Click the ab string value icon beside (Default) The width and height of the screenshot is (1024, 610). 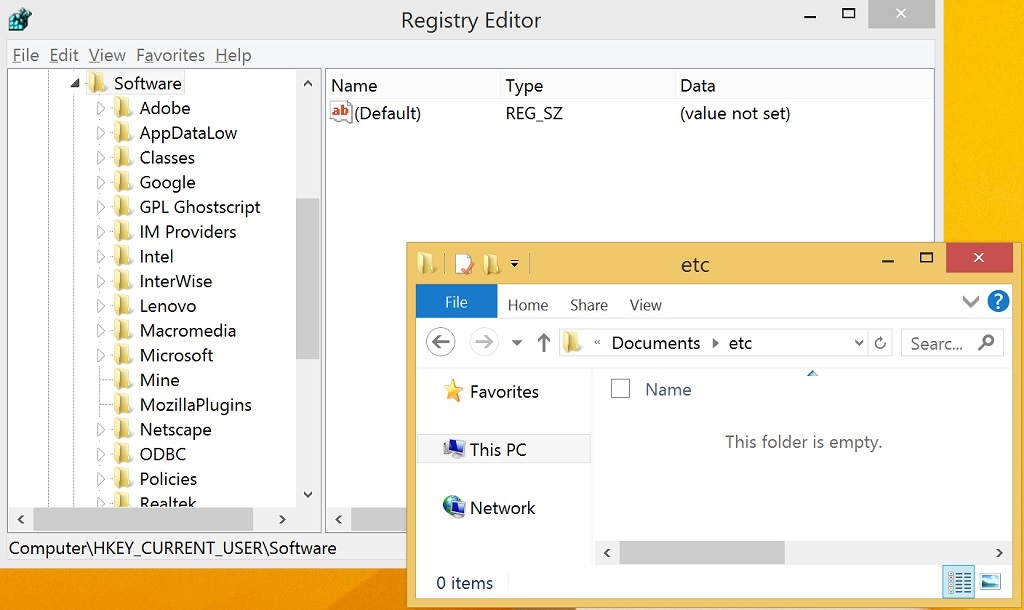pos(341,112)
